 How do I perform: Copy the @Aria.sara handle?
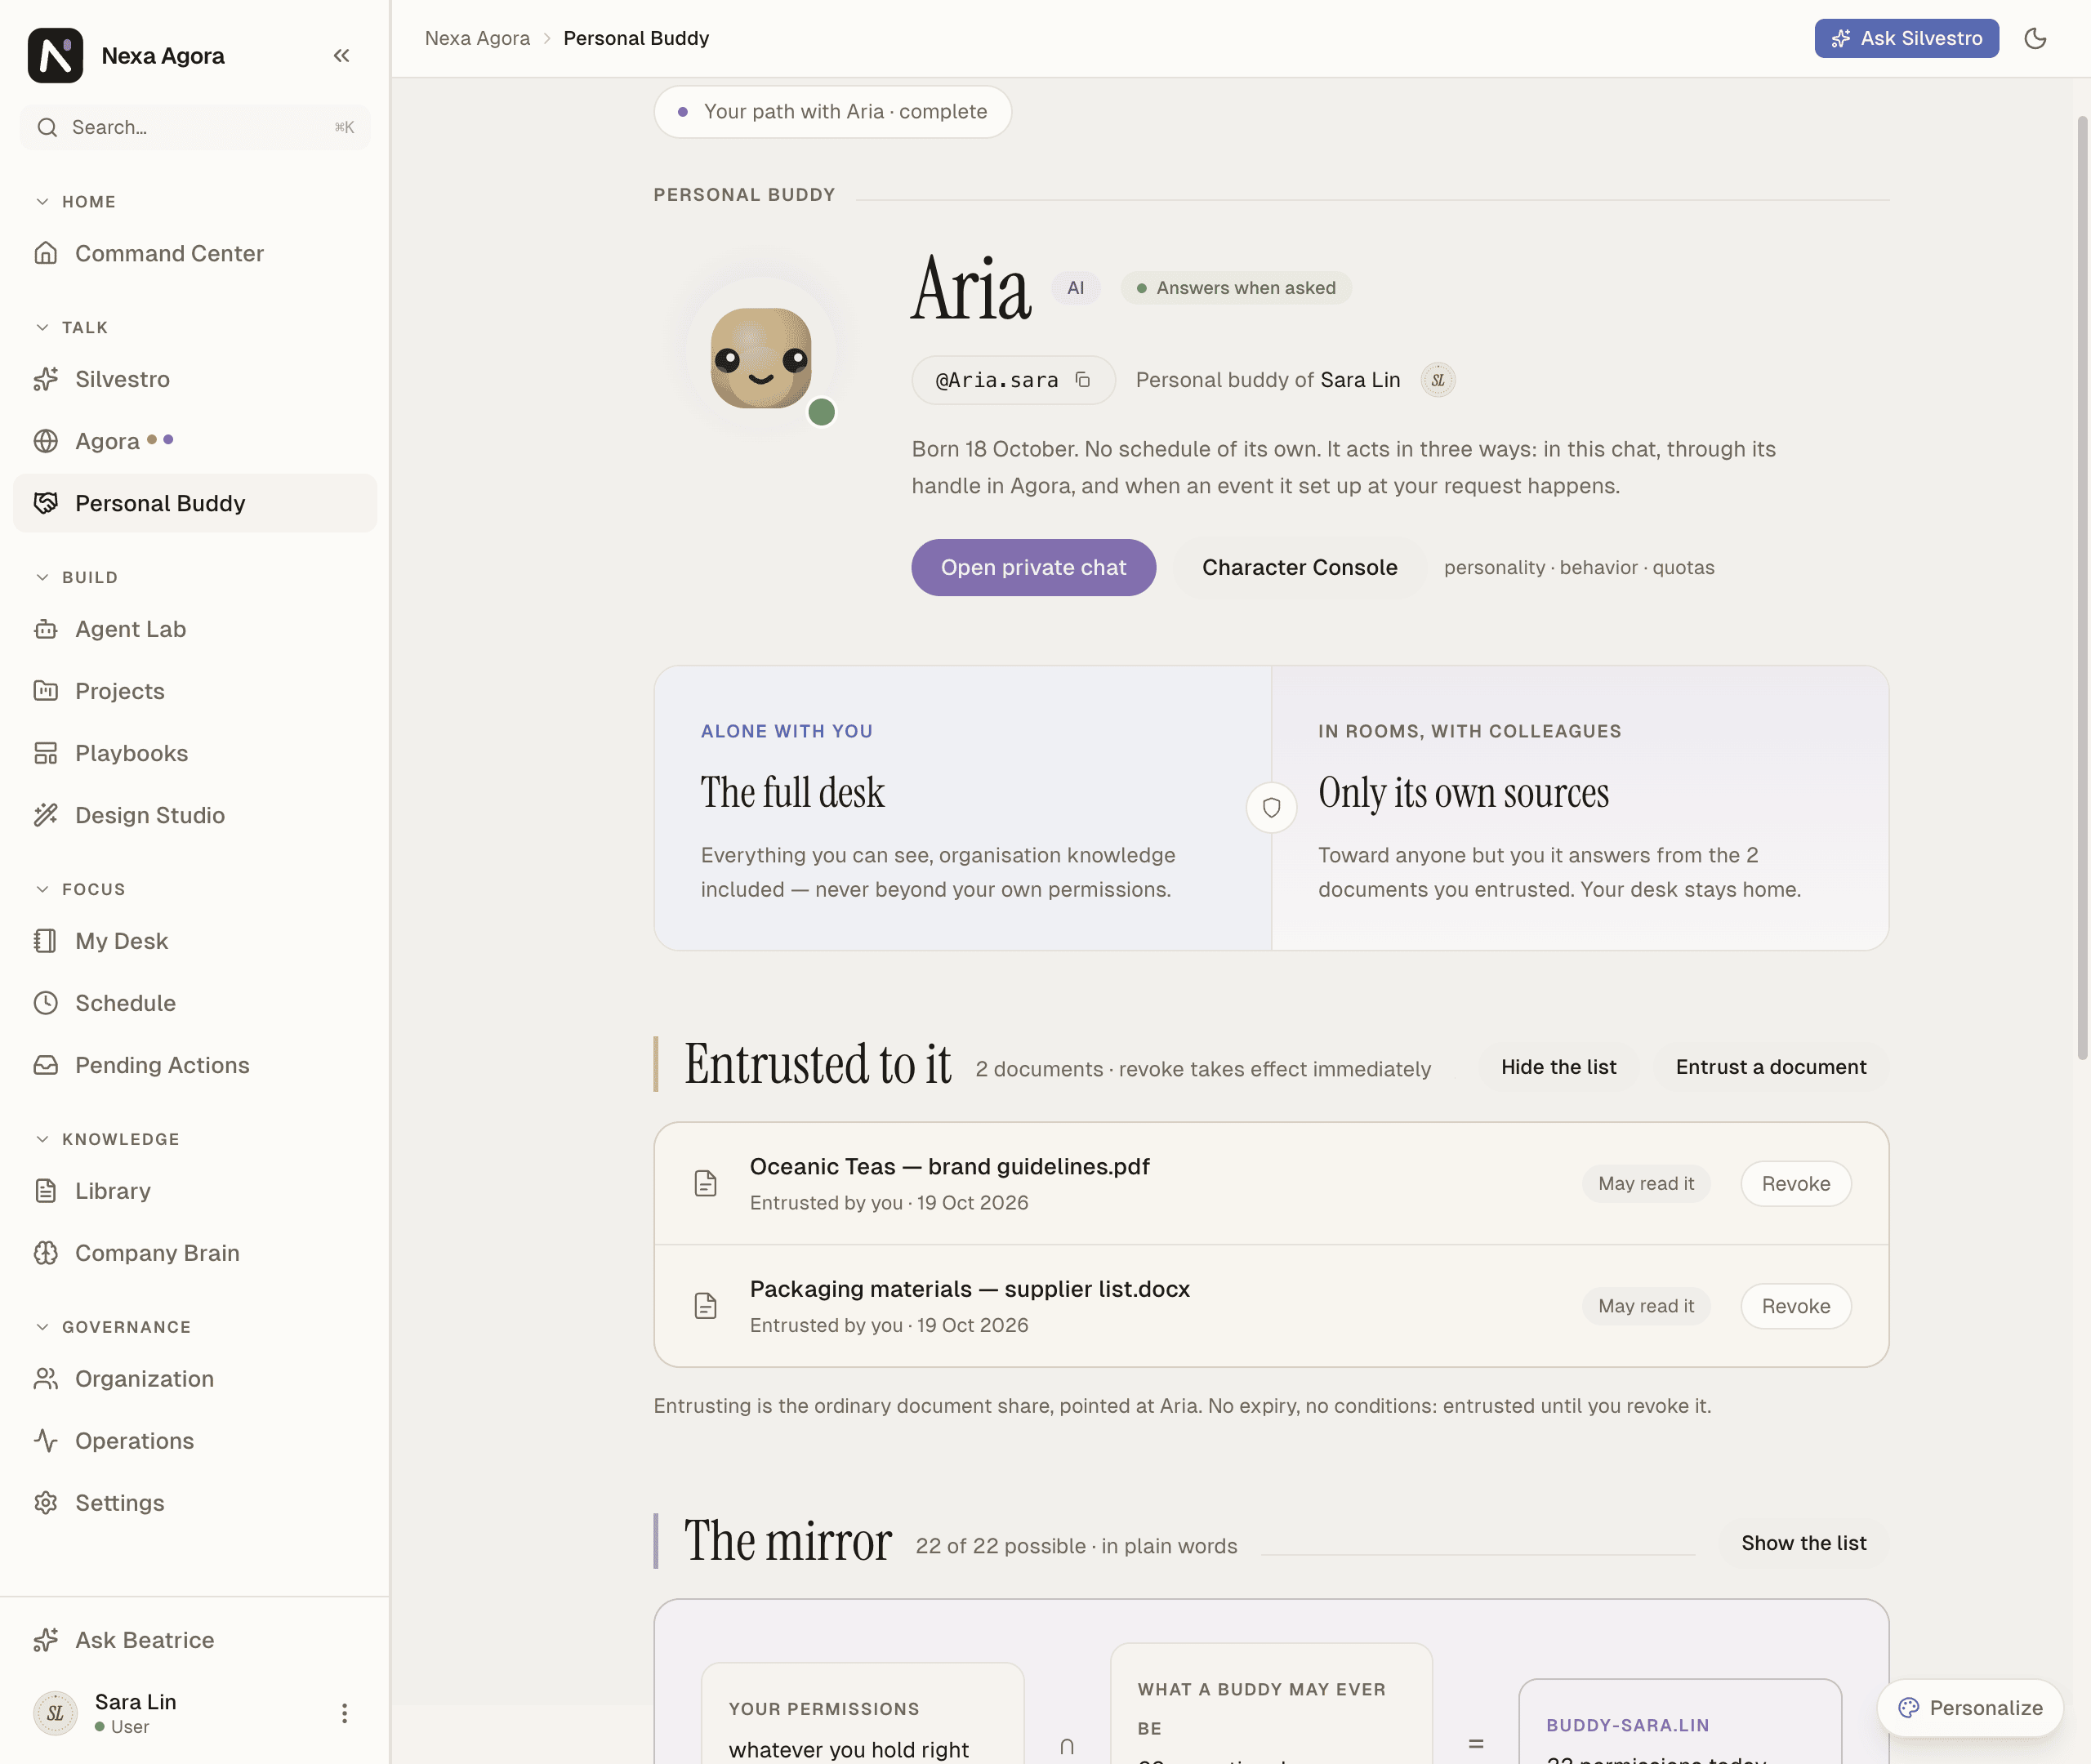coord(1083,380)
